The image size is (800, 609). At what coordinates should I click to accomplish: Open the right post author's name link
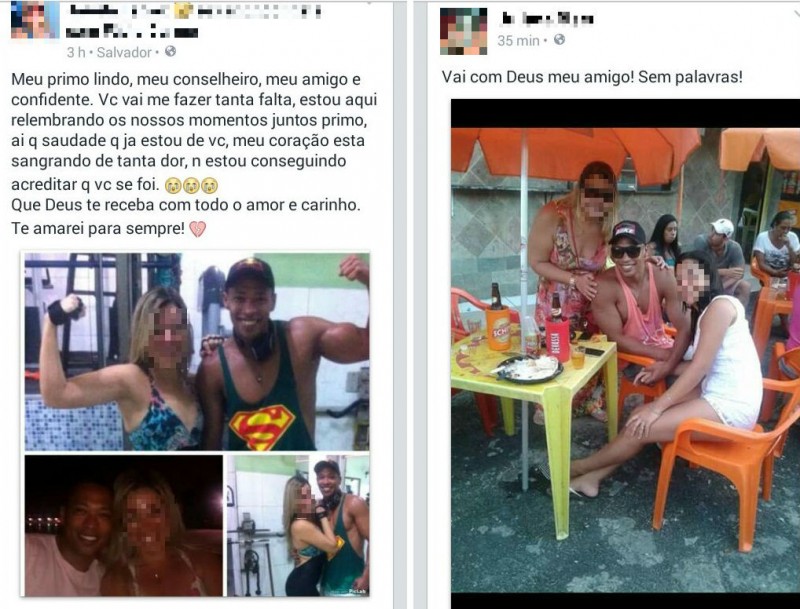coord(547,19)
